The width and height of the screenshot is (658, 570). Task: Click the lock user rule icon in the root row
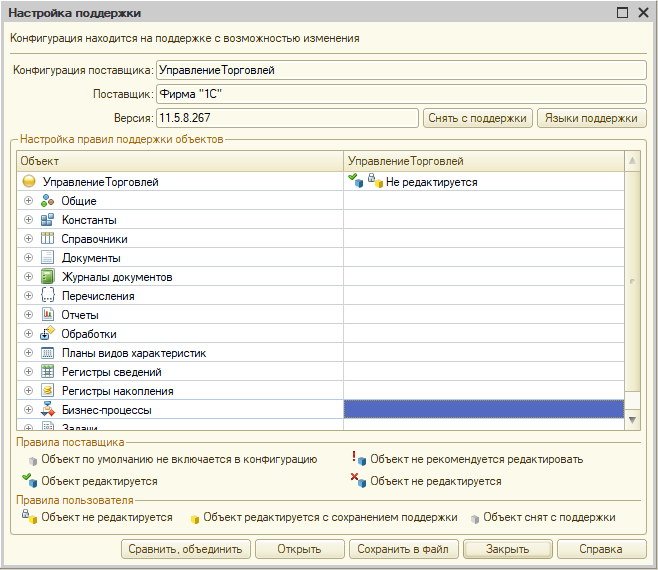(375, 180)
